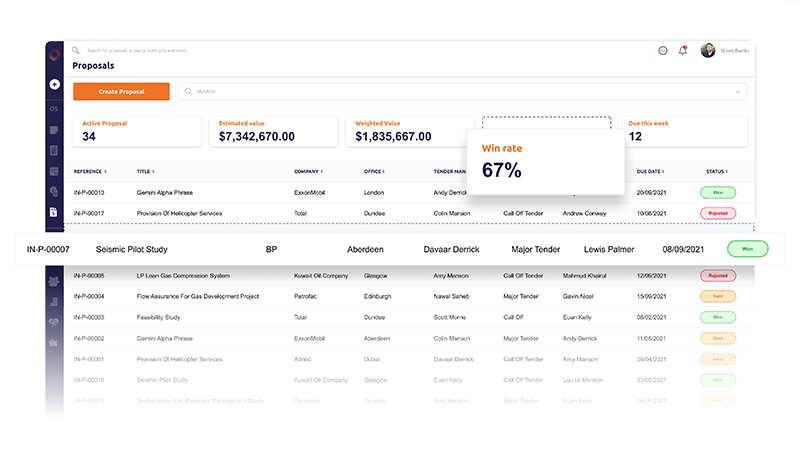Open Steve Banks profile avatar
Viewport: 800px width, 450px height.
(708, 50)
